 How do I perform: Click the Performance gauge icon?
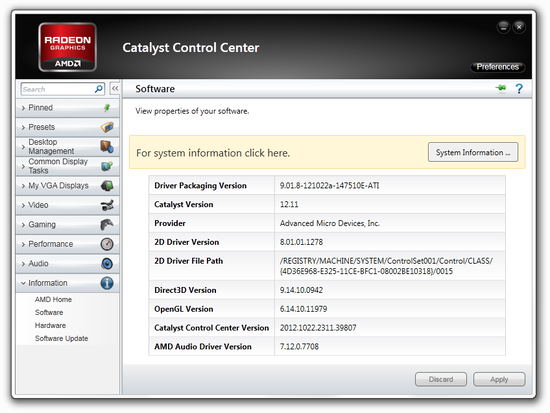pos(107,244)
